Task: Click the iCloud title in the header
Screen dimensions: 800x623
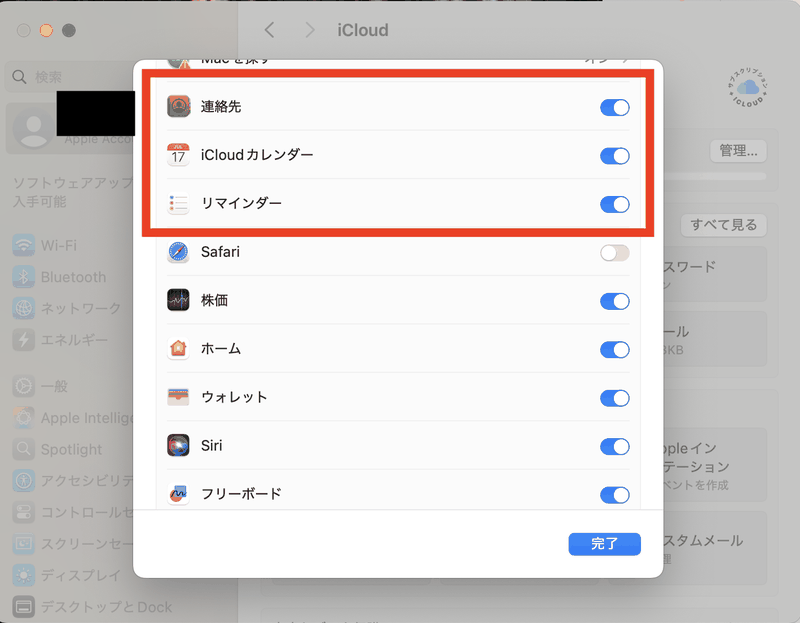Action: tap(363, 30)
